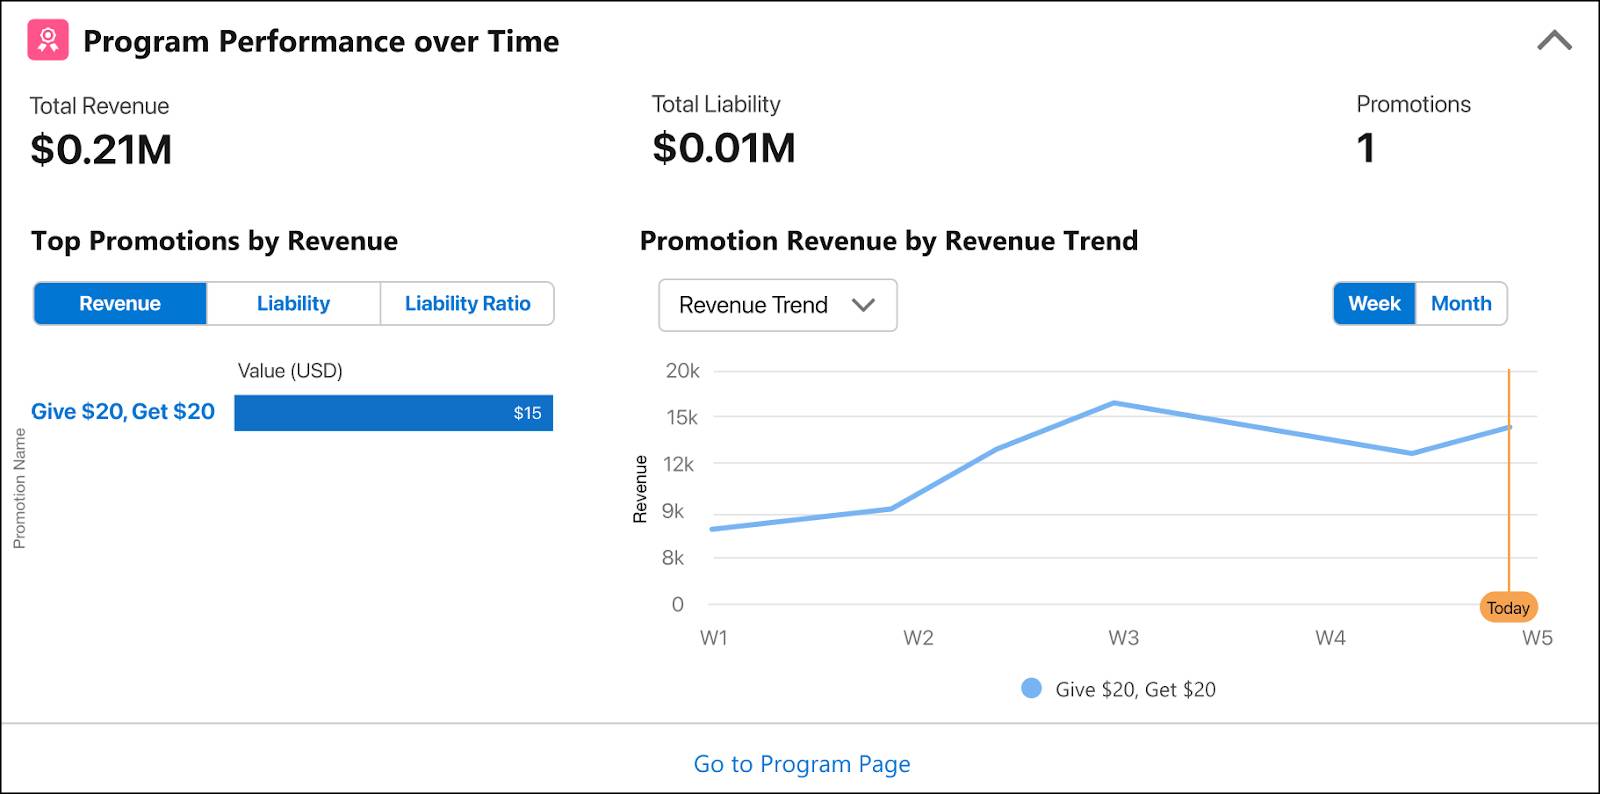Switch chart to Month view
The height and width of the screenshot is (794, 1600).
(1461, 303)
